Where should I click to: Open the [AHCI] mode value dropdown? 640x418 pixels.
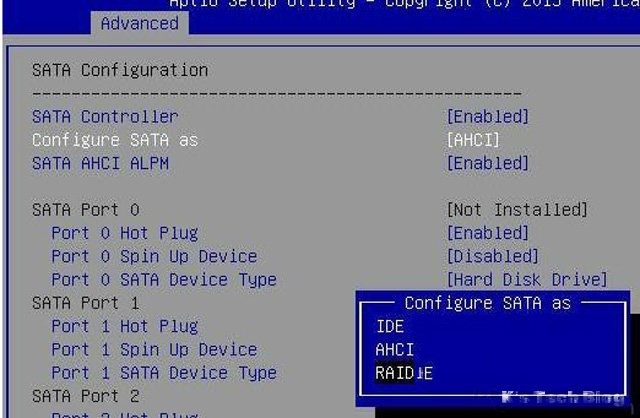(473, 140)
